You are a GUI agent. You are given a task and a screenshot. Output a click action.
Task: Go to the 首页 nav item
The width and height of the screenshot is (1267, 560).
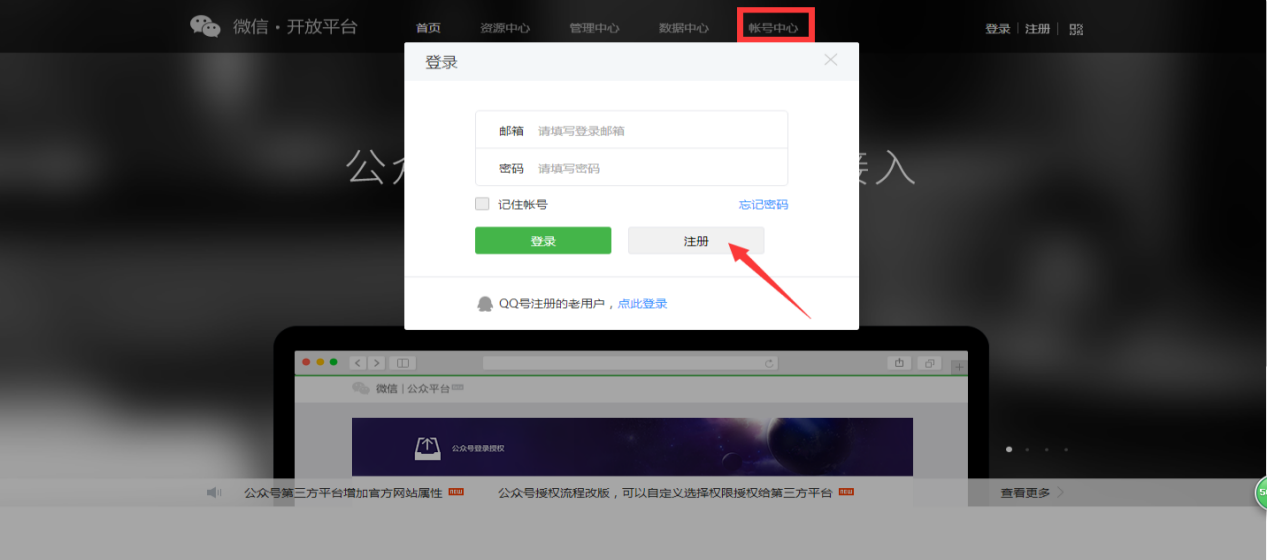(x=428, y=28)
